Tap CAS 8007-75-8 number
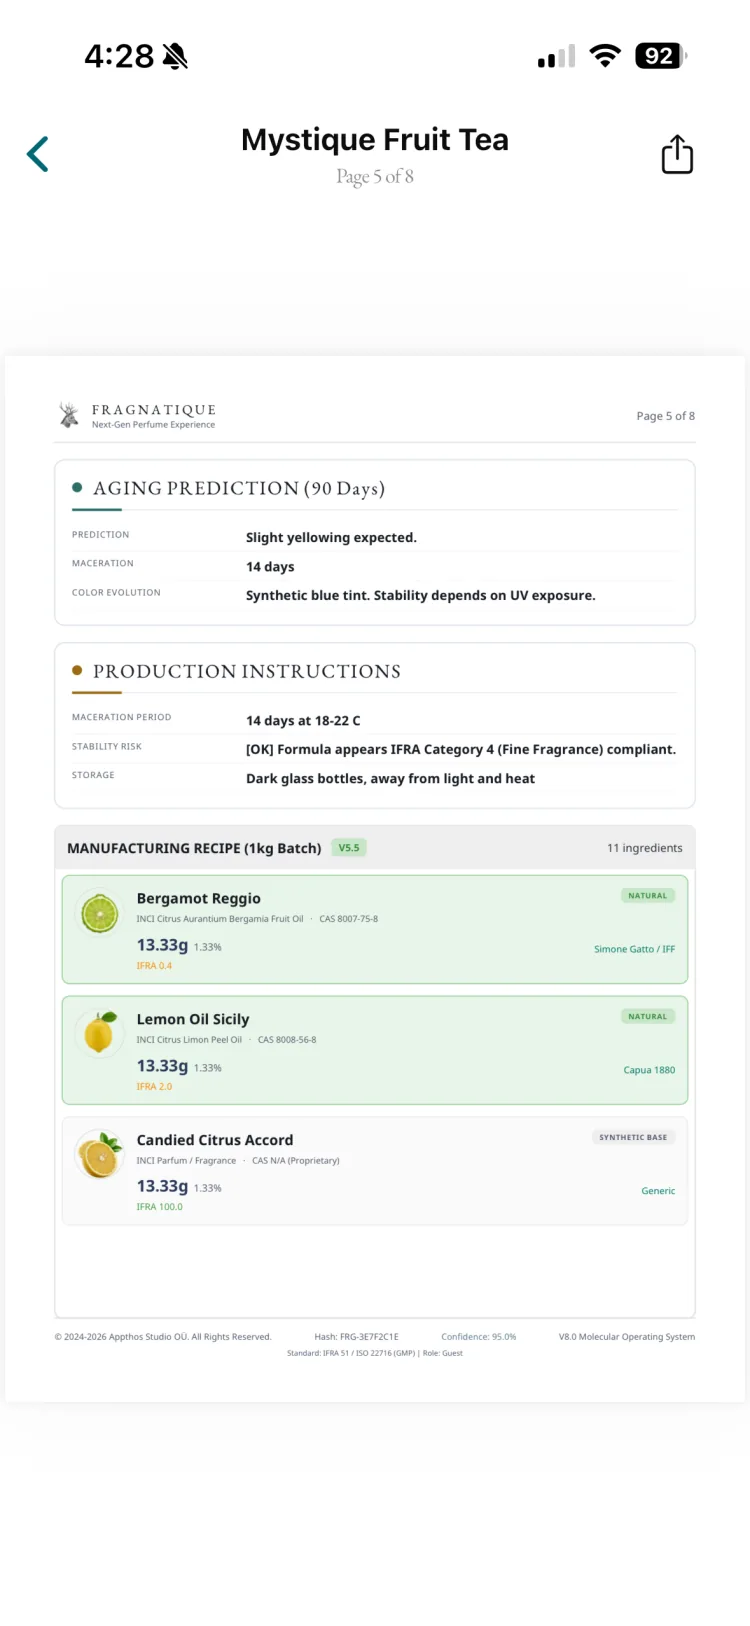The width and height of the screenshot is (750, 1626). (x=349, y=919)
